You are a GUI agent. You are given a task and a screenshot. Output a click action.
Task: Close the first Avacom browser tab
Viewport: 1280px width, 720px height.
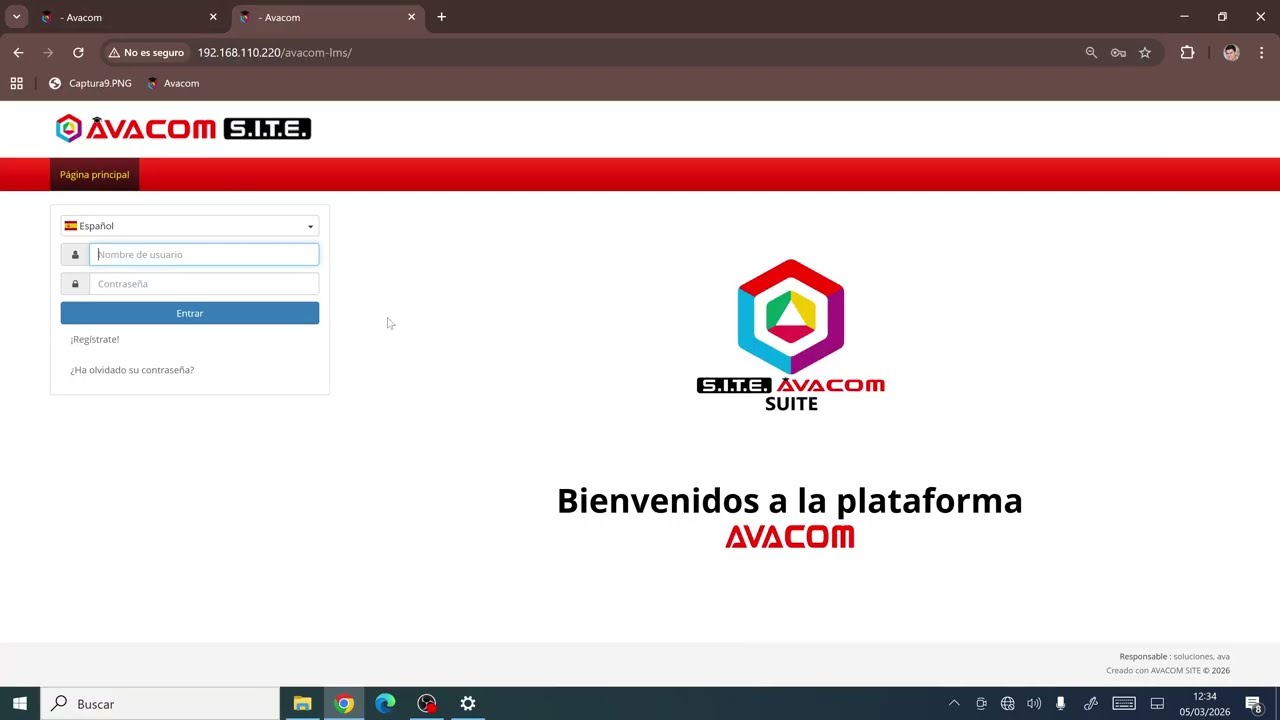point(213,17)
